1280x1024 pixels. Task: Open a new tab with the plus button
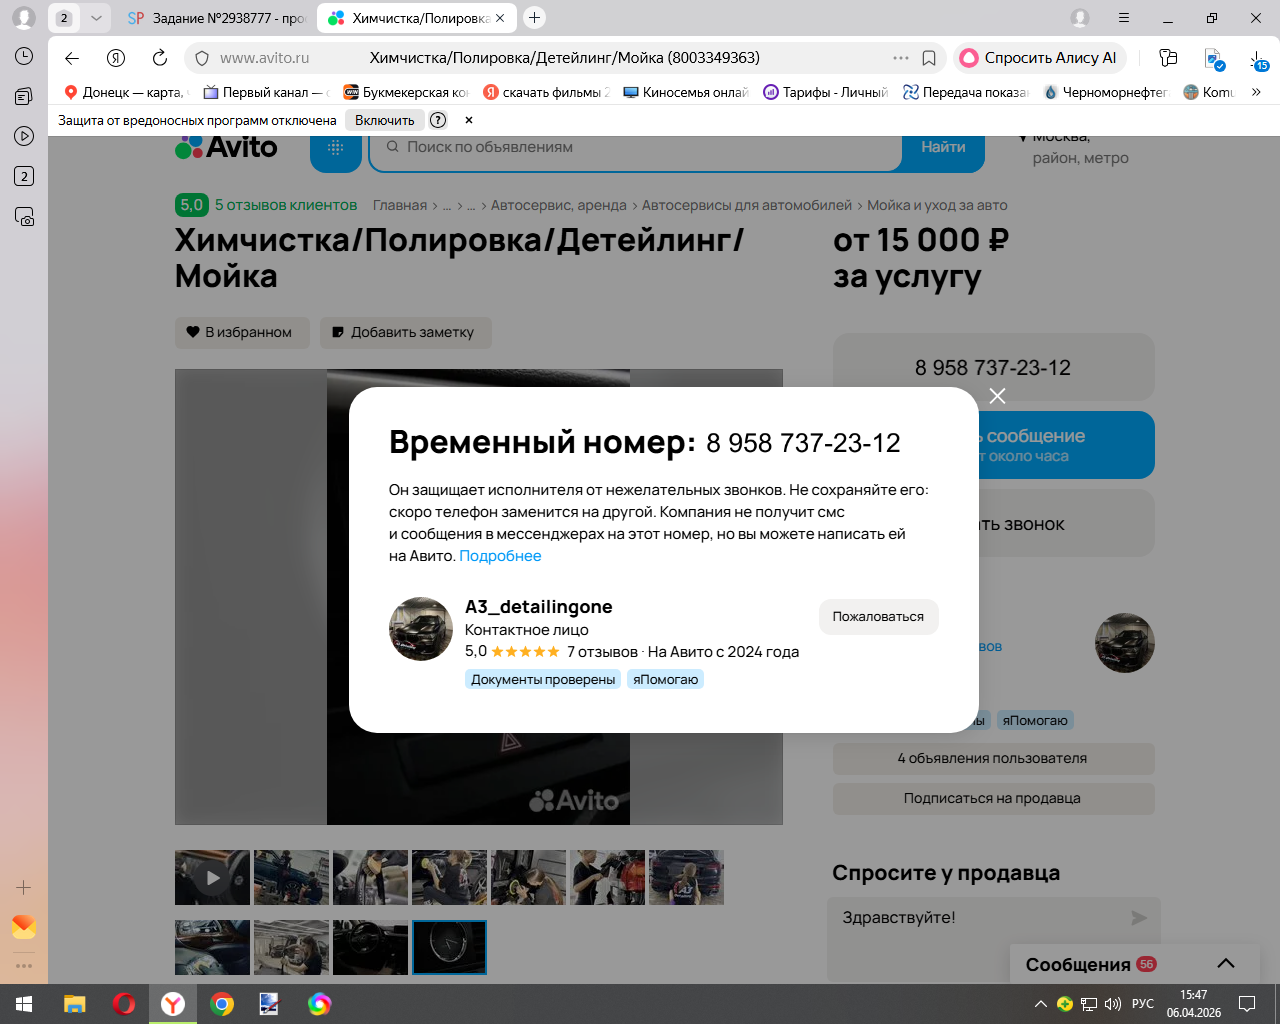pos(535,18)
